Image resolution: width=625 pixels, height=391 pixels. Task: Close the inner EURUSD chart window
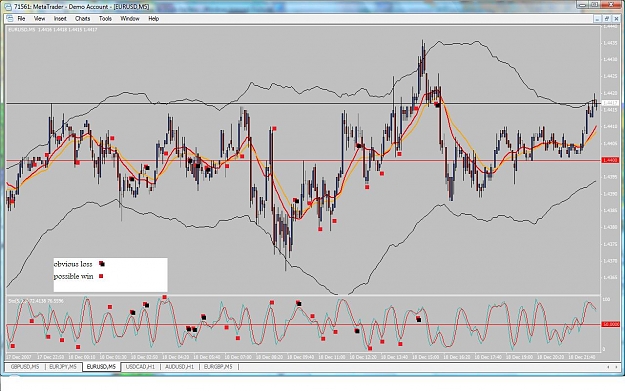pyautogui.click(x=616, y=19)
